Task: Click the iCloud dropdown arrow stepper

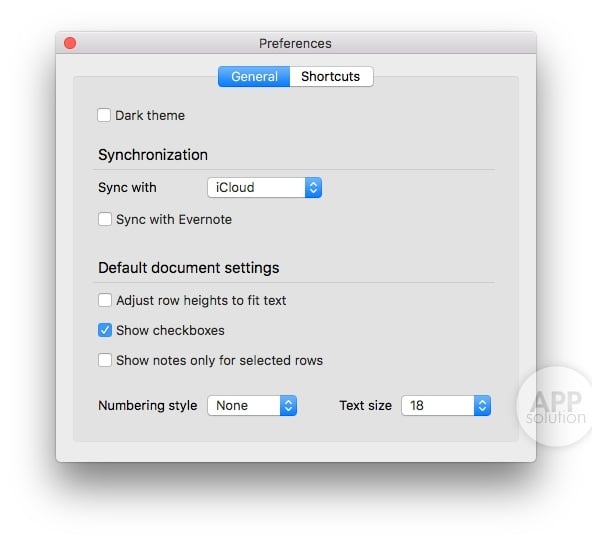Action: 313,187
